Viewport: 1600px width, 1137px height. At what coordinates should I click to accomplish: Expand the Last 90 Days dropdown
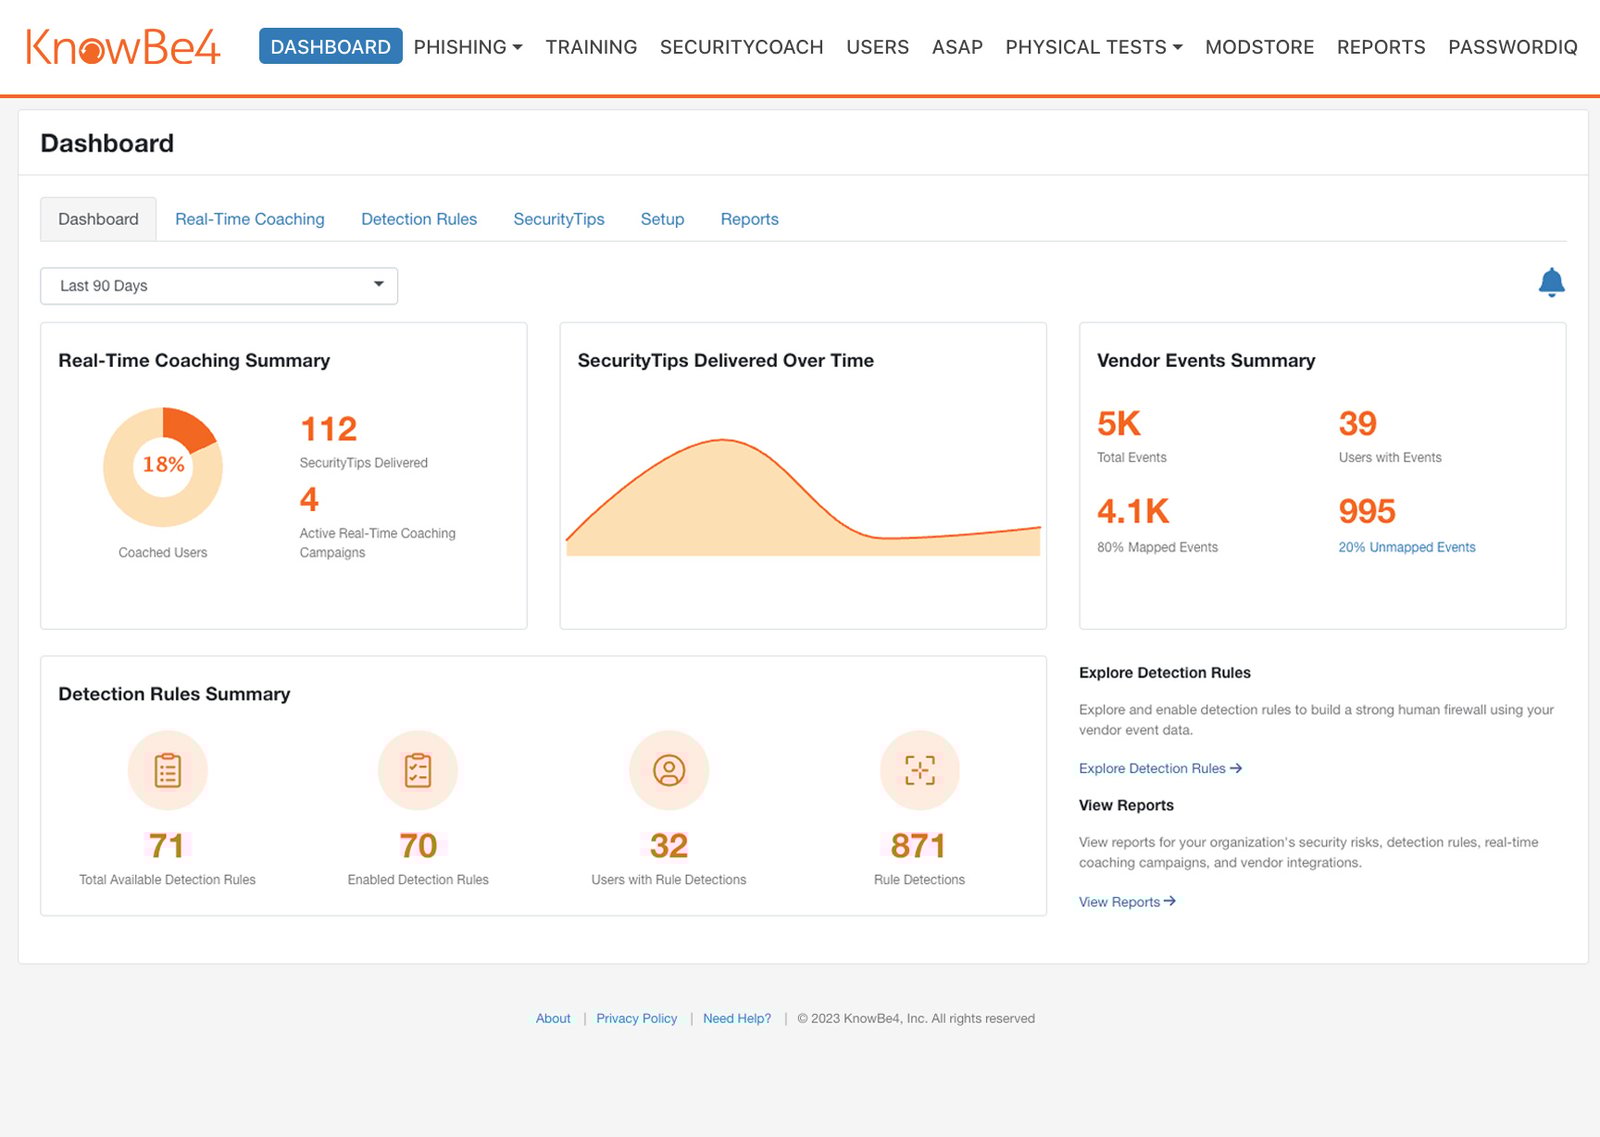point(218,285)
